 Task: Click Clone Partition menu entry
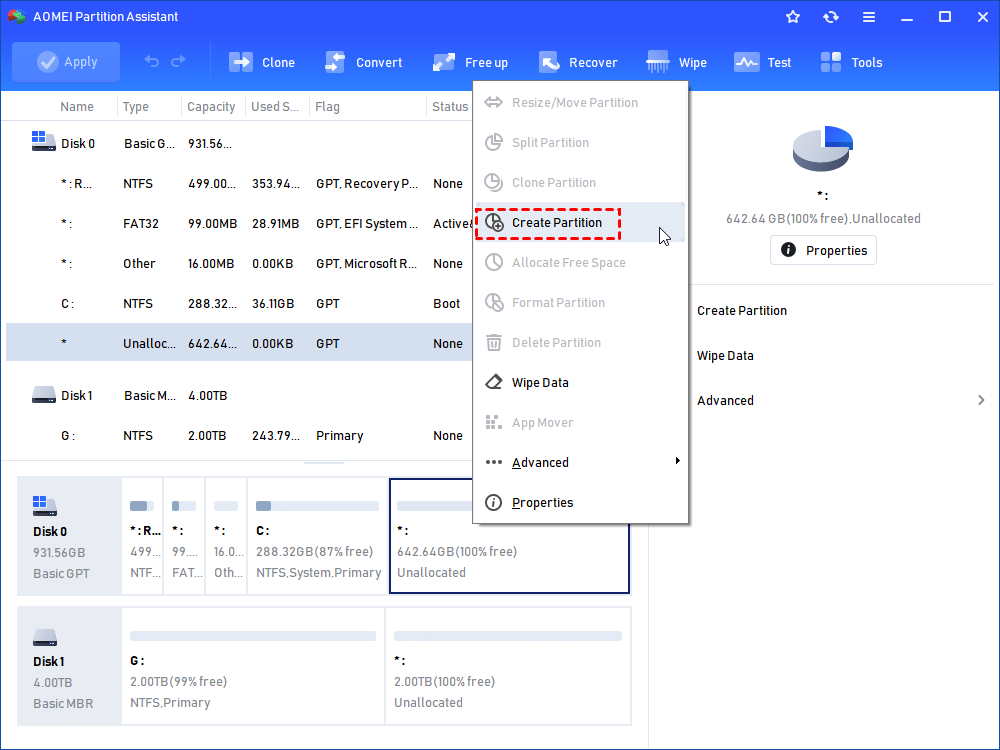click(580, 182)
